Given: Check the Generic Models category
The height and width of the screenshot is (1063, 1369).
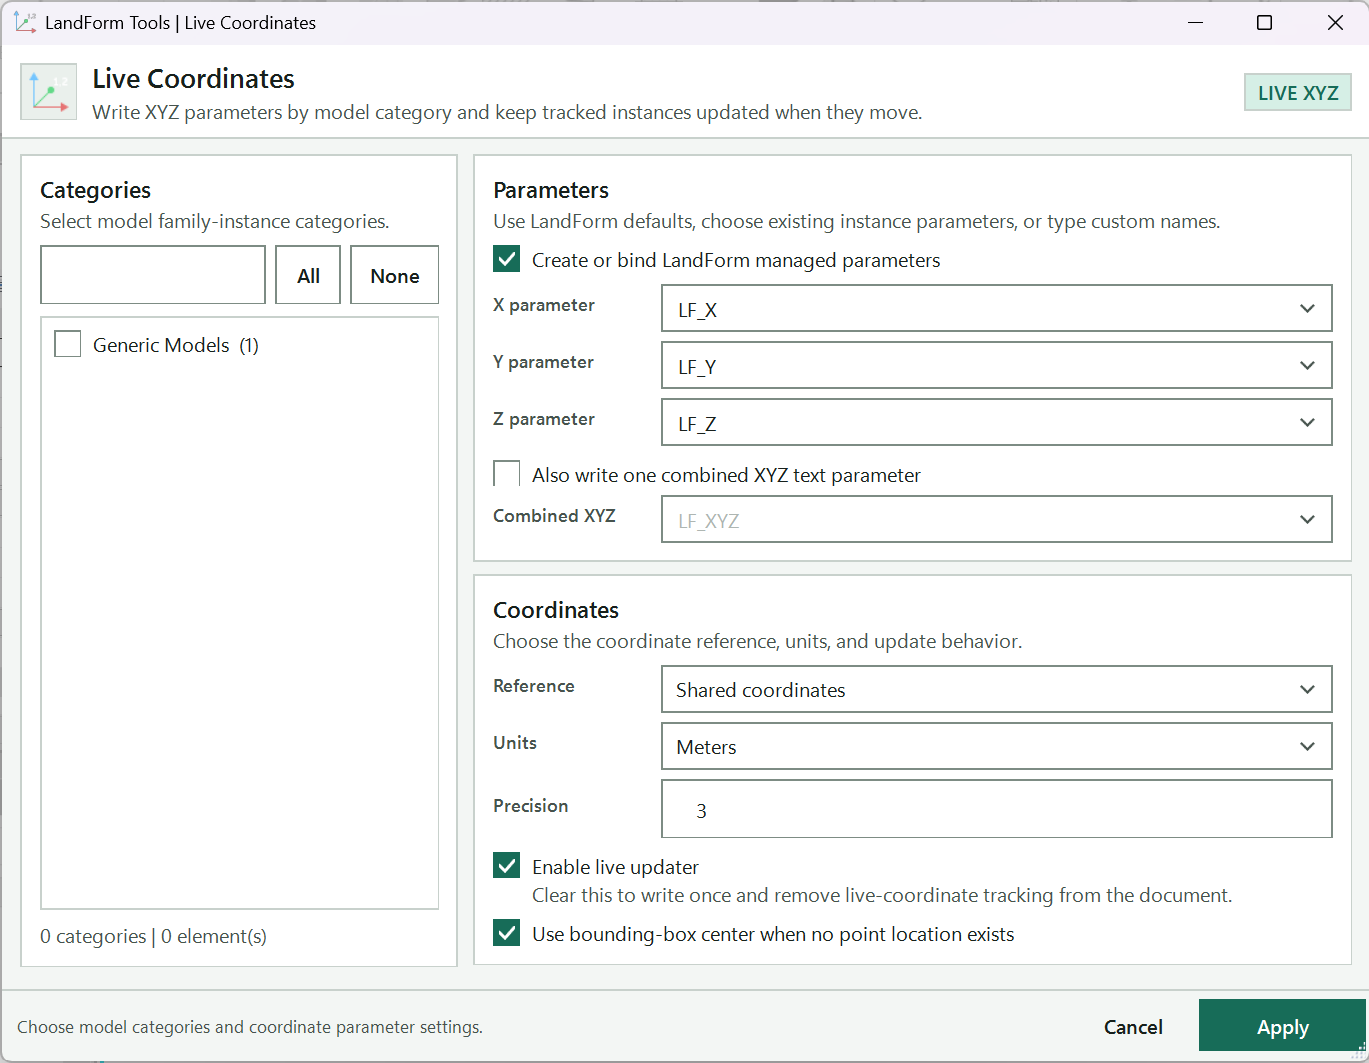Looking at the screenshot, I should coord(68,344).
